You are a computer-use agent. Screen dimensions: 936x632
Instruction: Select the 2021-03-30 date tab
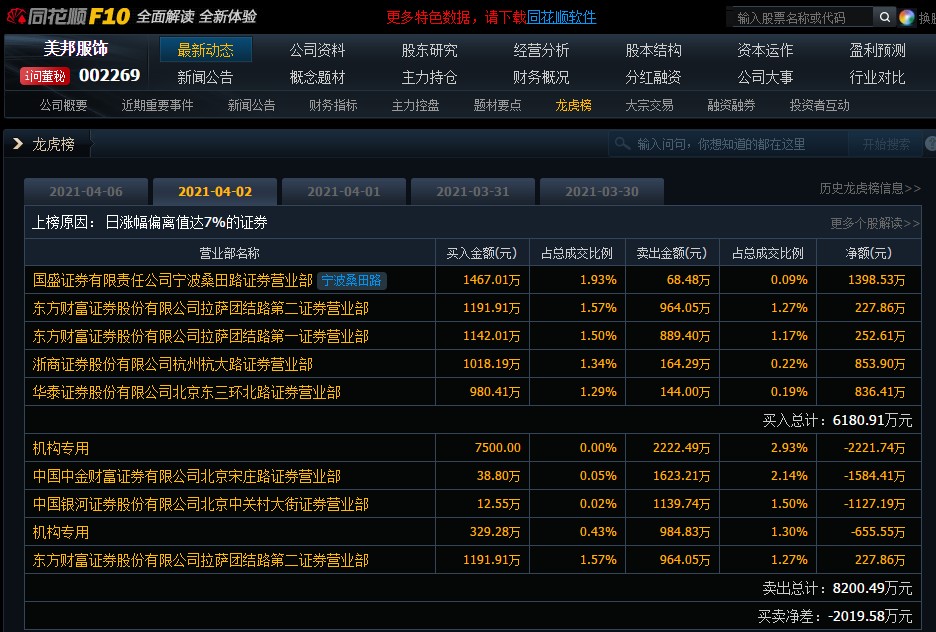click(602, 192)
